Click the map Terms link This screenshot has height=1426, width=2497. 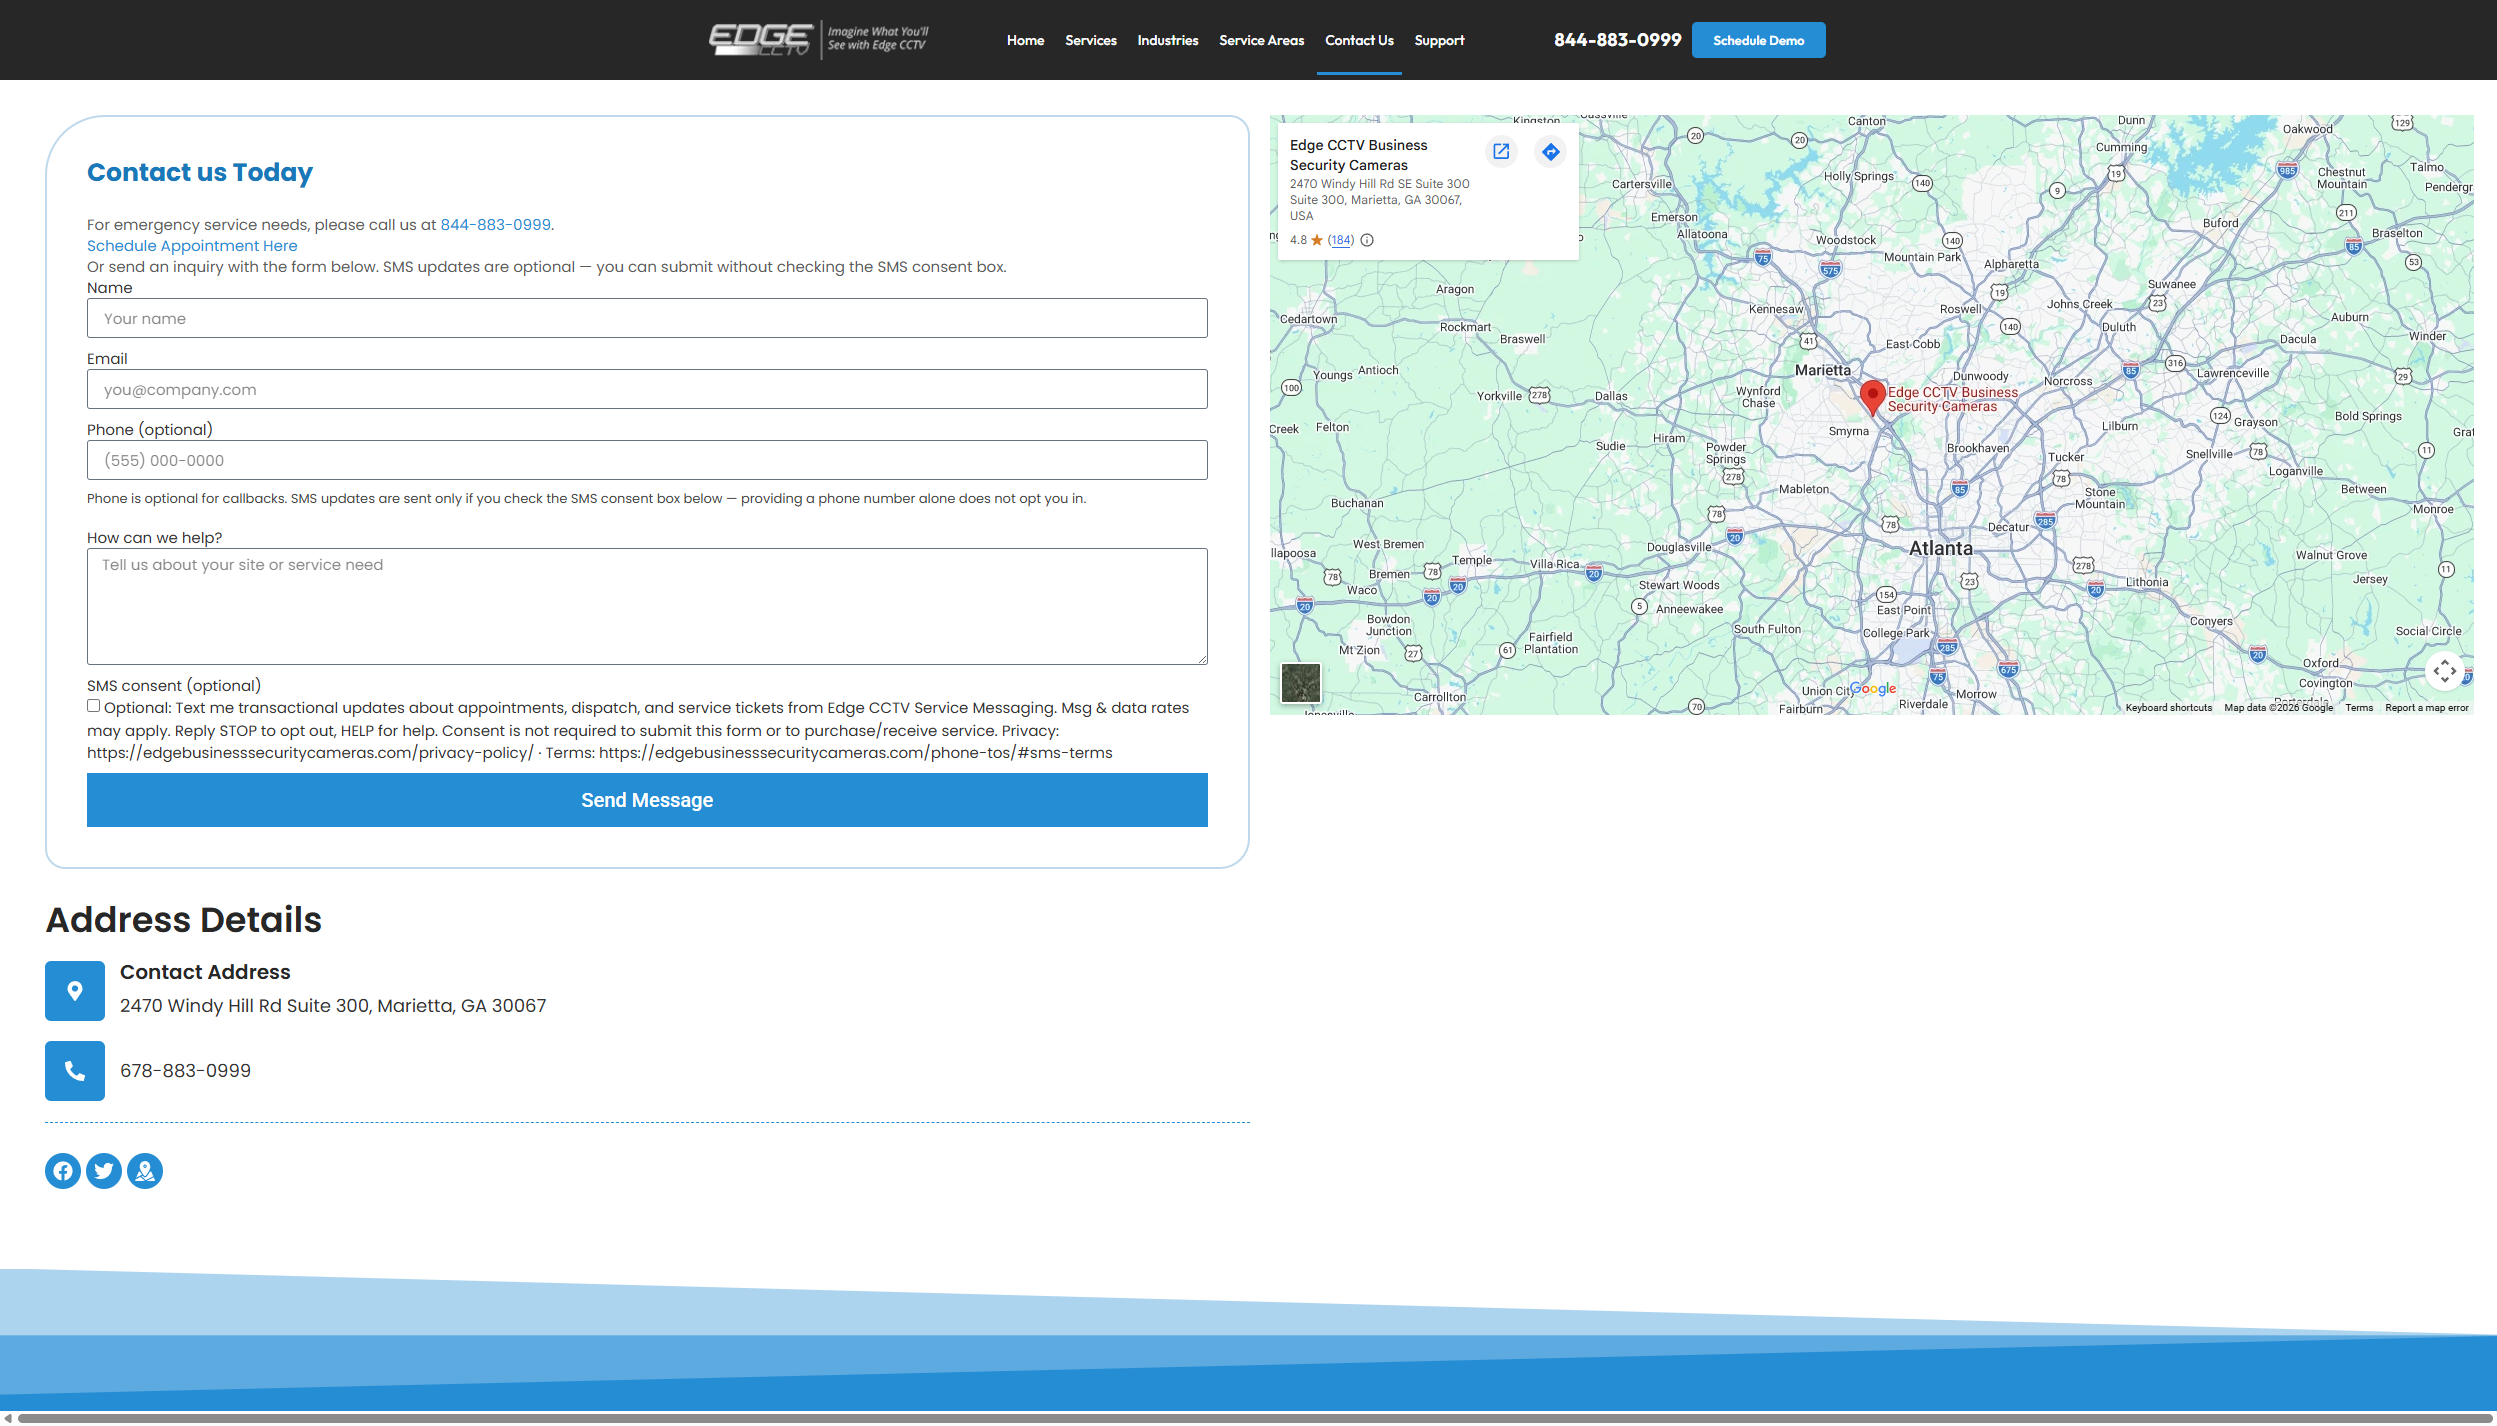pyautogui.click(x=2359, y=708)
